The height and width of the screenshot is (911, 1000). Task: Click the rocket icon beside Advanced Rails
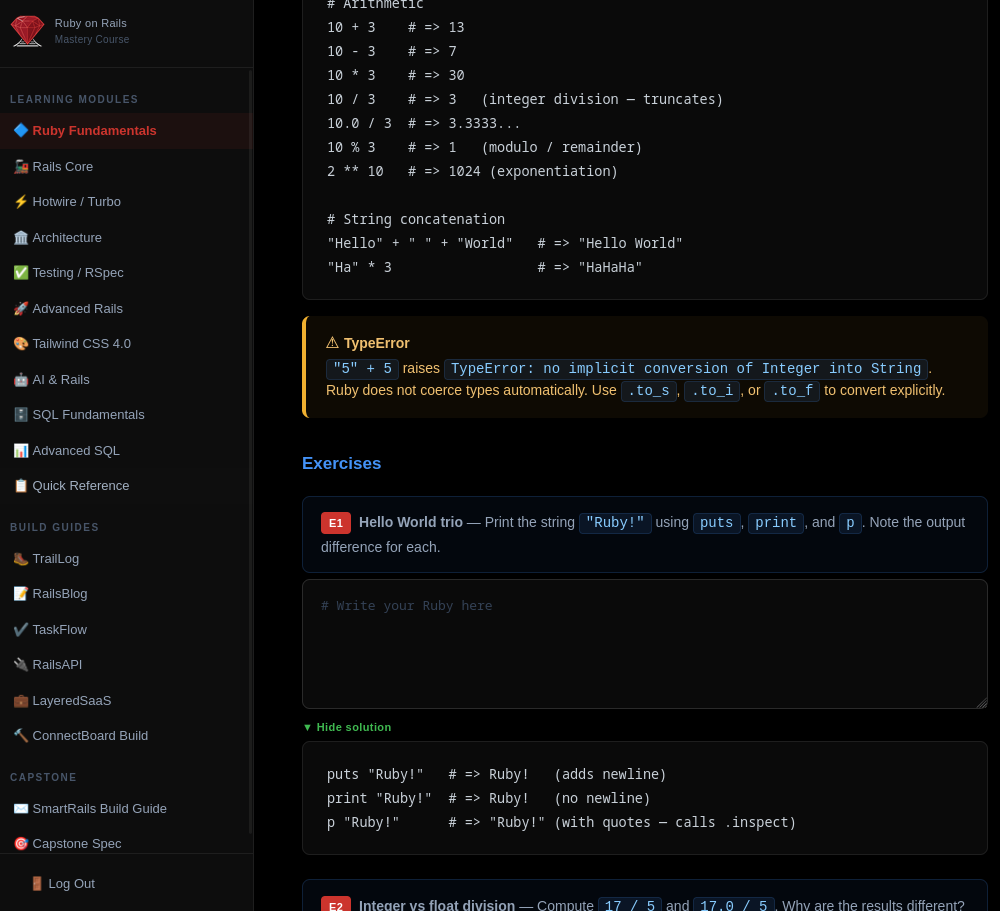click(x=21, y=308)
